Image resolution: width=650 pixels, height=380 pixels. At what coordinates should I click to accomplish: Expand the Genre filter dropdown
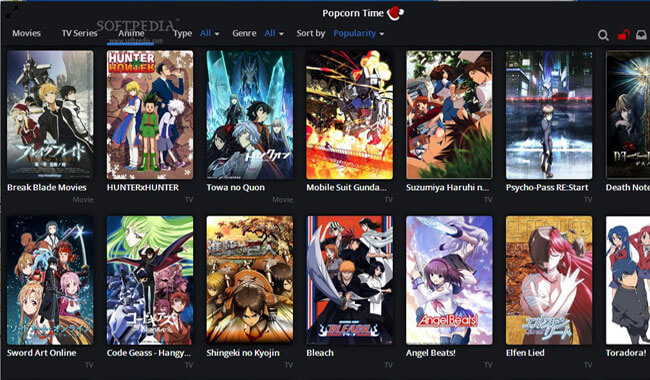(x=274, y=33)
